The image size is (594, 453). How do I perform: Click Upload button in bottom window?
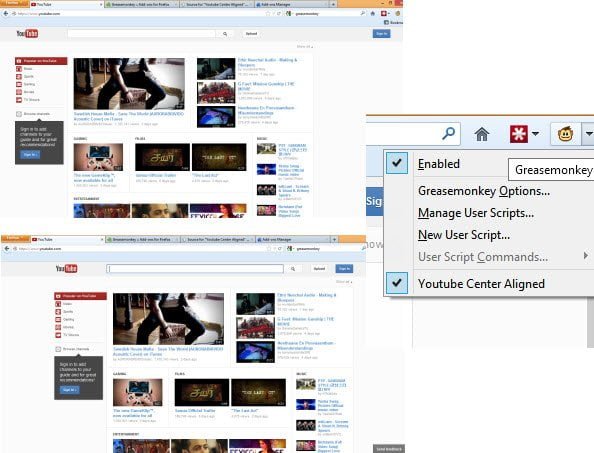click(x=319, y=269)
